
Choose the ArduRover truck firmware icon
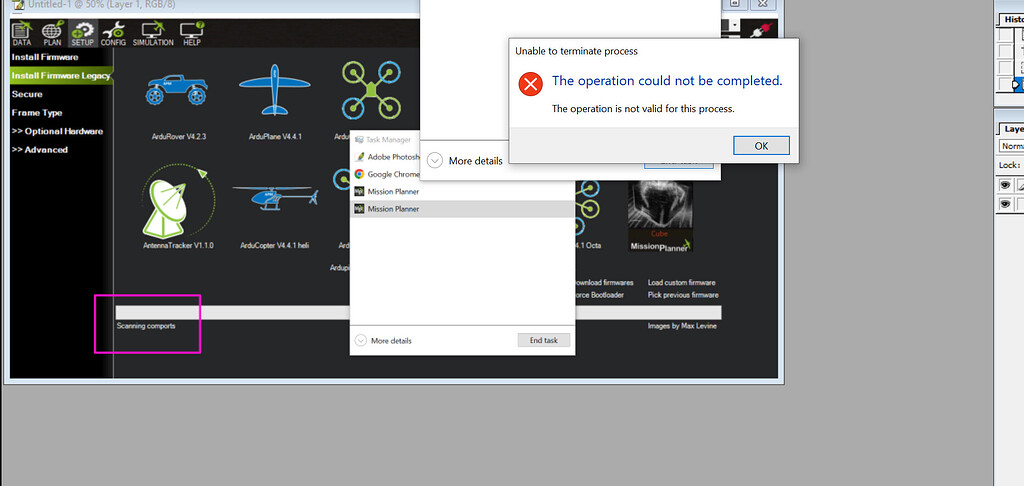(x=176, y=89)
